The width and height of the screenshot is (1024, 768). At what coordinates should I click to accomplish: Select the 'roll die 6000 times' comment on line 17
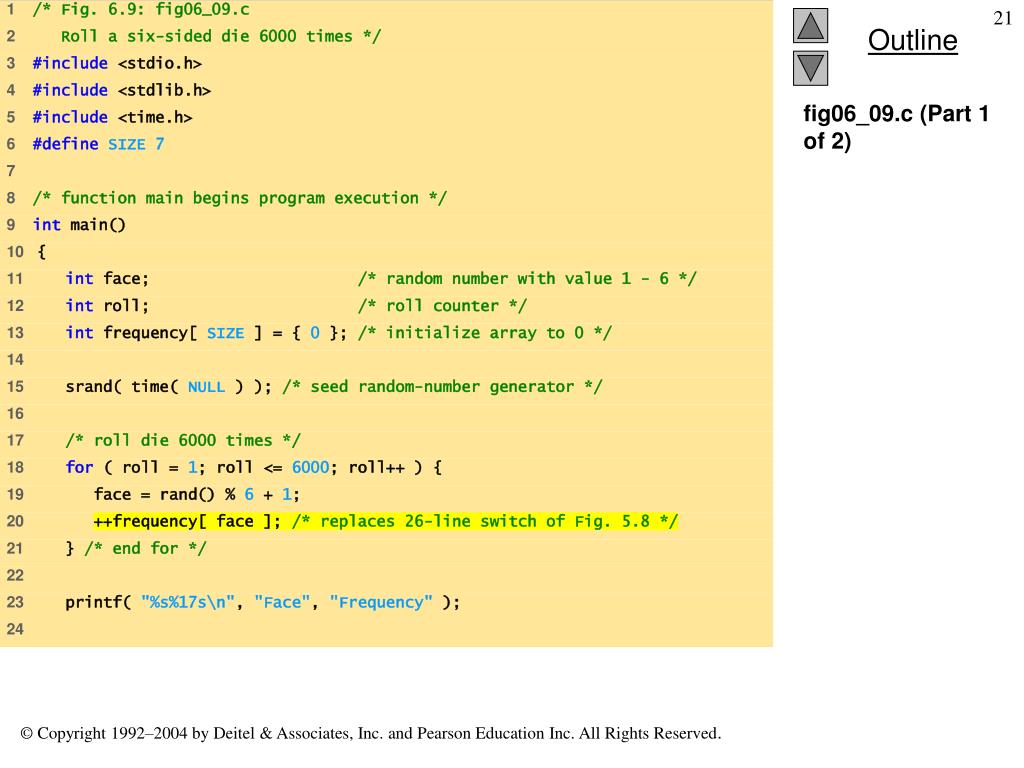[183, 440]
